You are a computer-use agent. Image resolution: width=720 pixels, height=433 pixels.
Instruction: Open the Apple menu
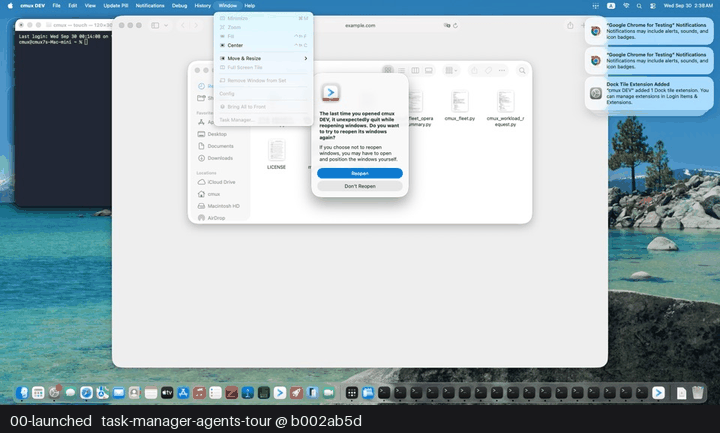pyautogui.click(x=10, y=6)
